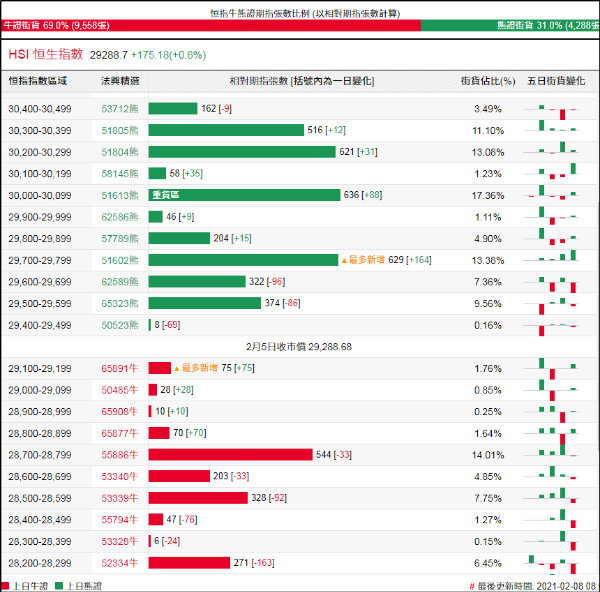The height and width of the screenshot is (592, 600).
Task: Open the 55794牛 bull contract link
Action: point(120,520)
